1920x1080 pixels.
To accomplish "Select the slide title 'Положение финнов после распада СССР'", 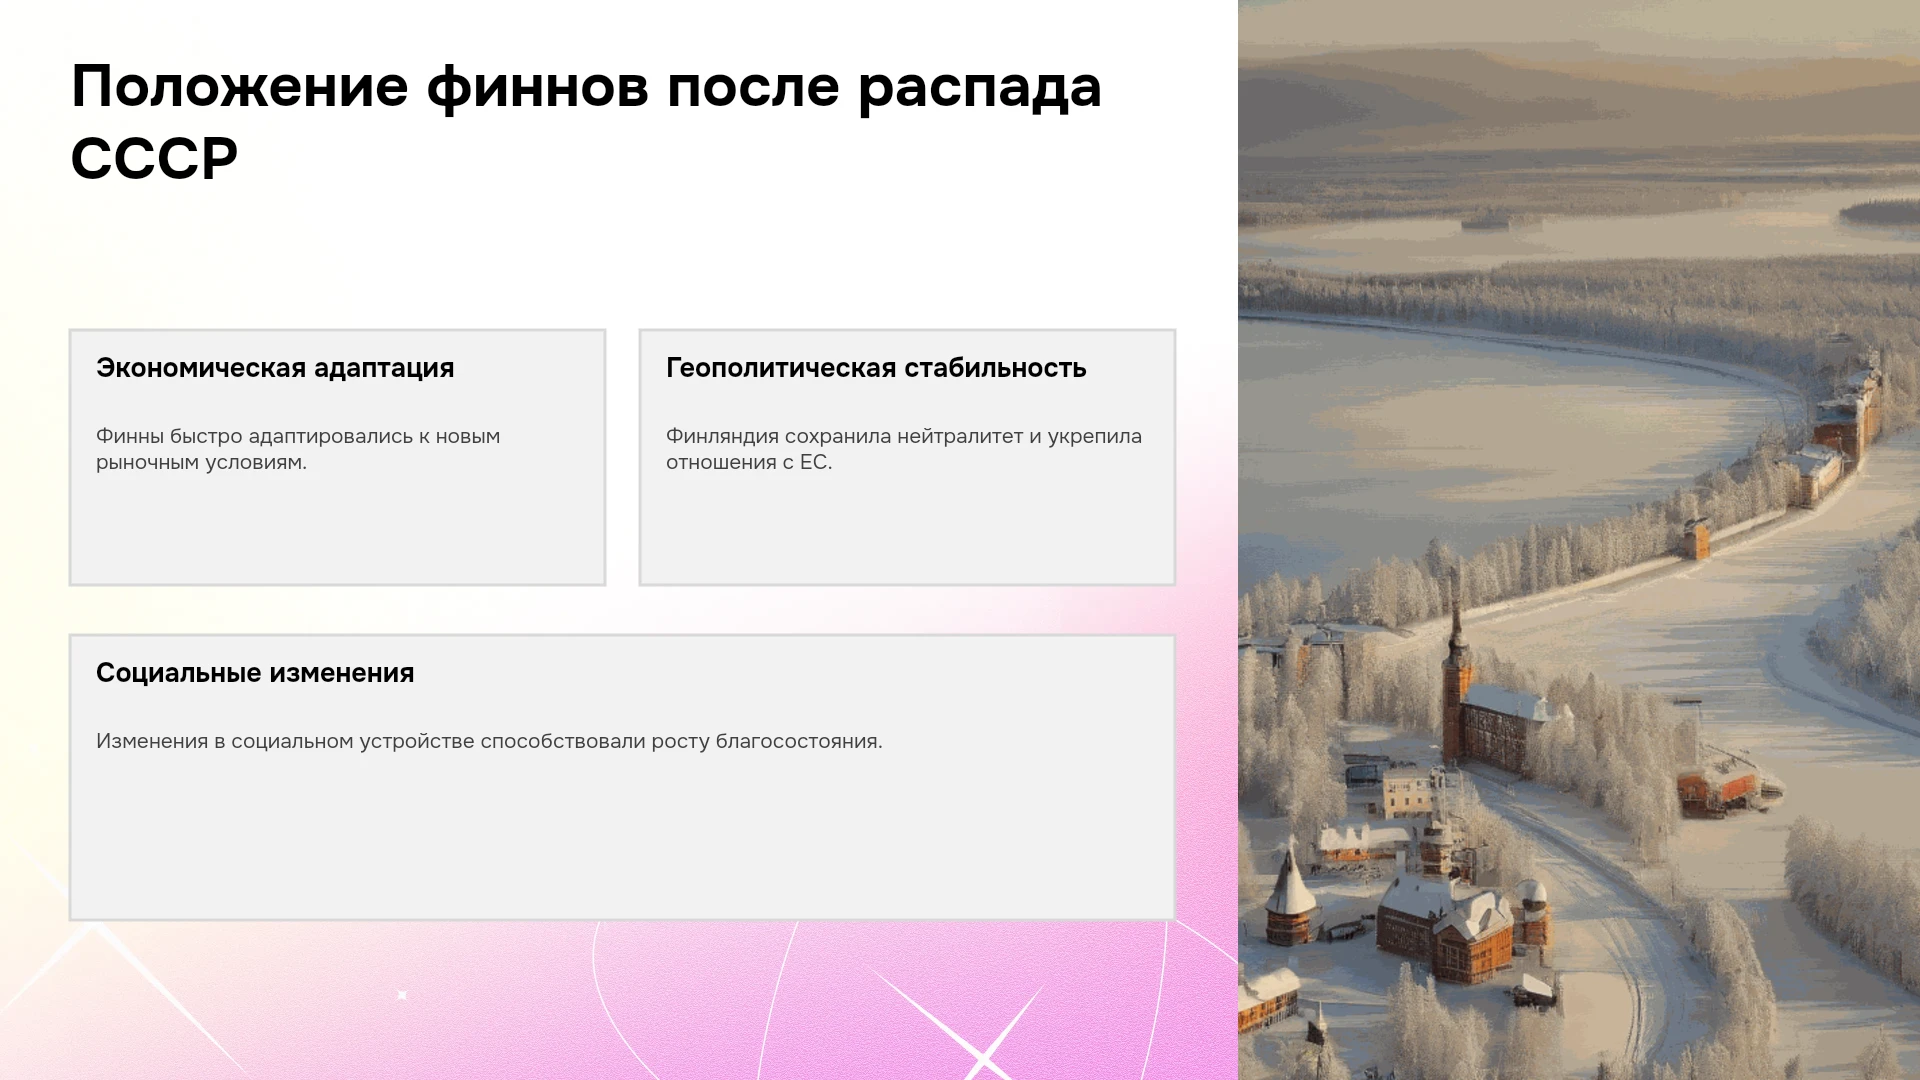I will (586, 122).
